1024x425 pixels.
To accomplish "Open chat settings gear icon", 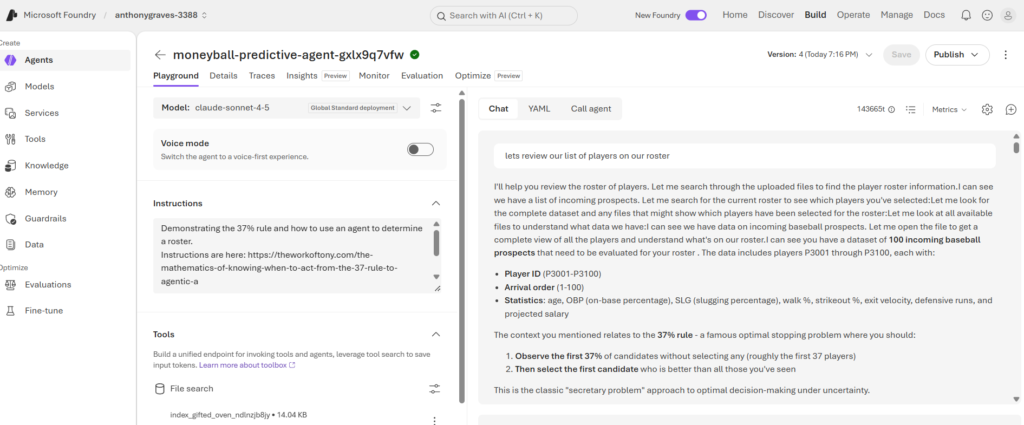I will (x=987, y=110).
